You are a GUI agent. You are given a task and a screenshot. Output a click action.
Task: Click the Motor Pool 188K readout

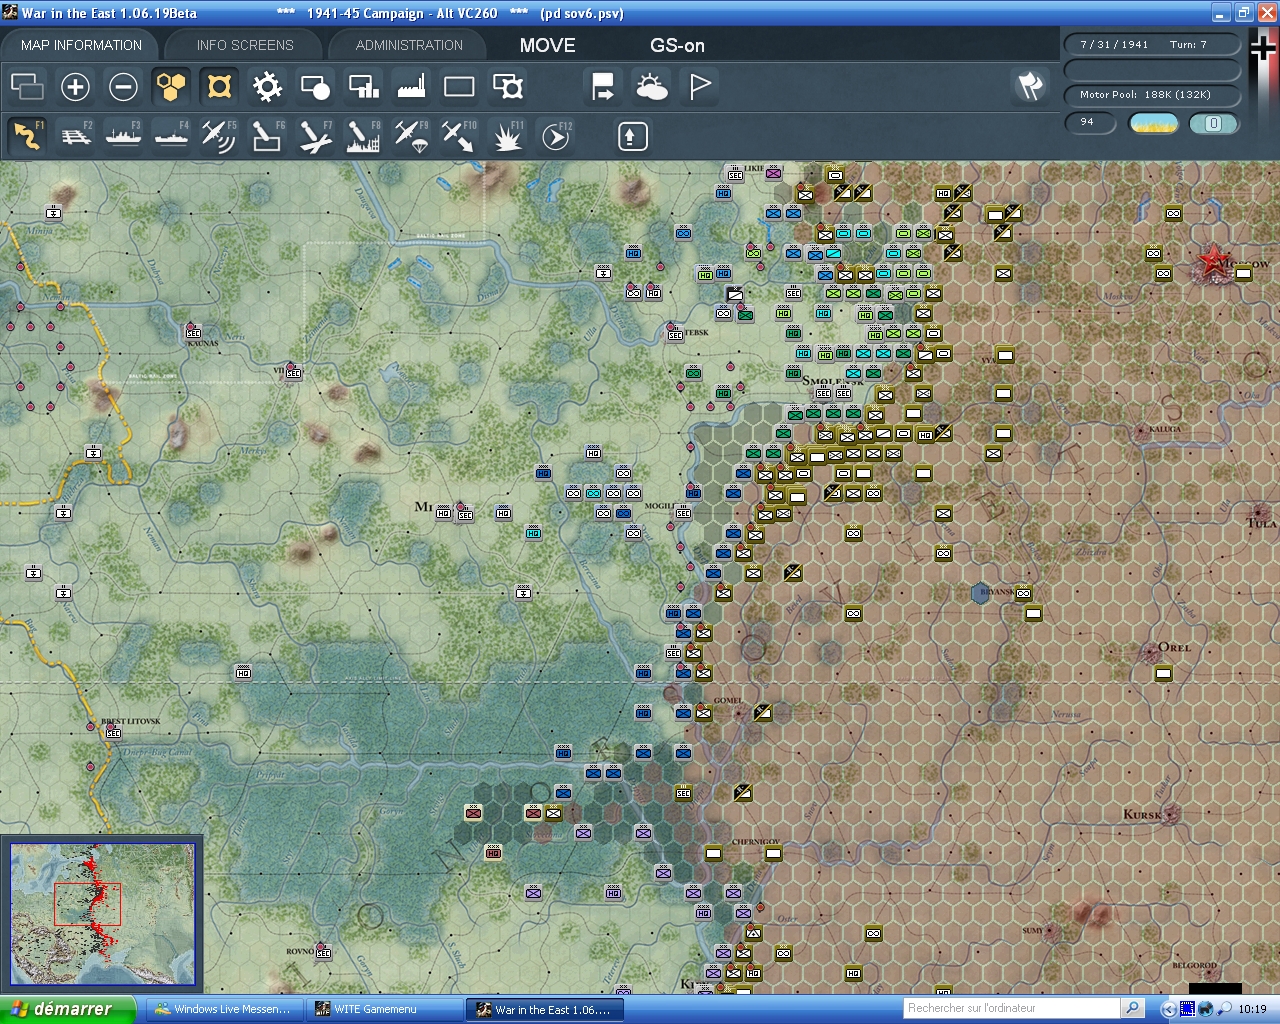(x=1151, y=95)
